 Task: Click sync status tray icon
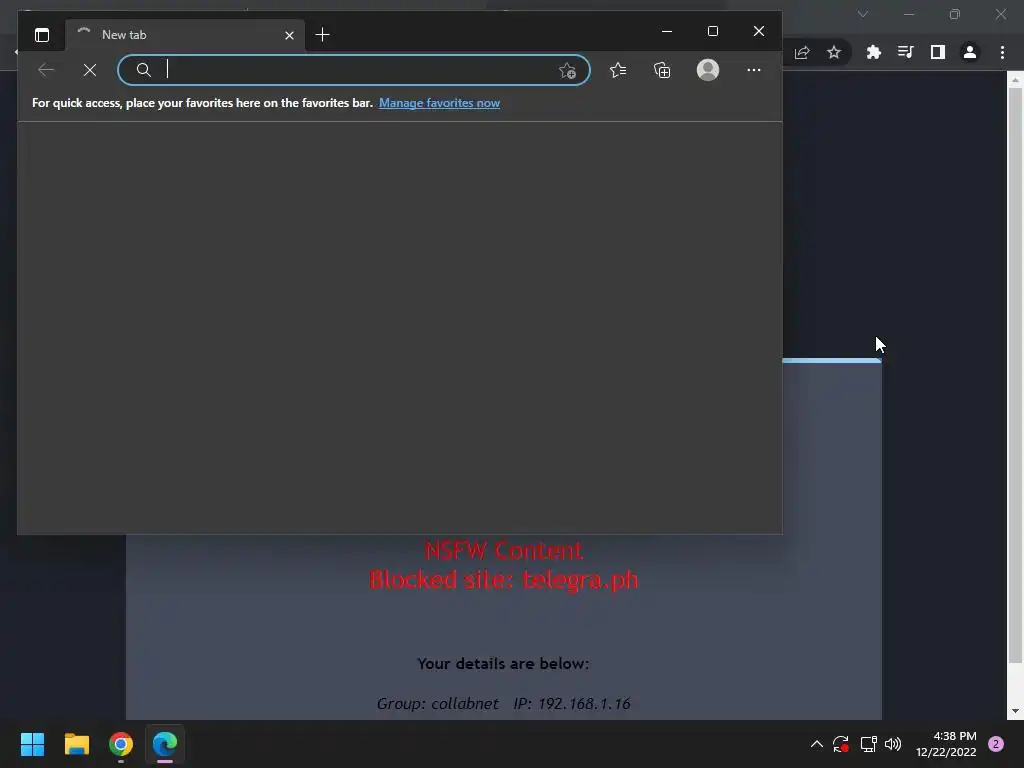tap(841, 744)
